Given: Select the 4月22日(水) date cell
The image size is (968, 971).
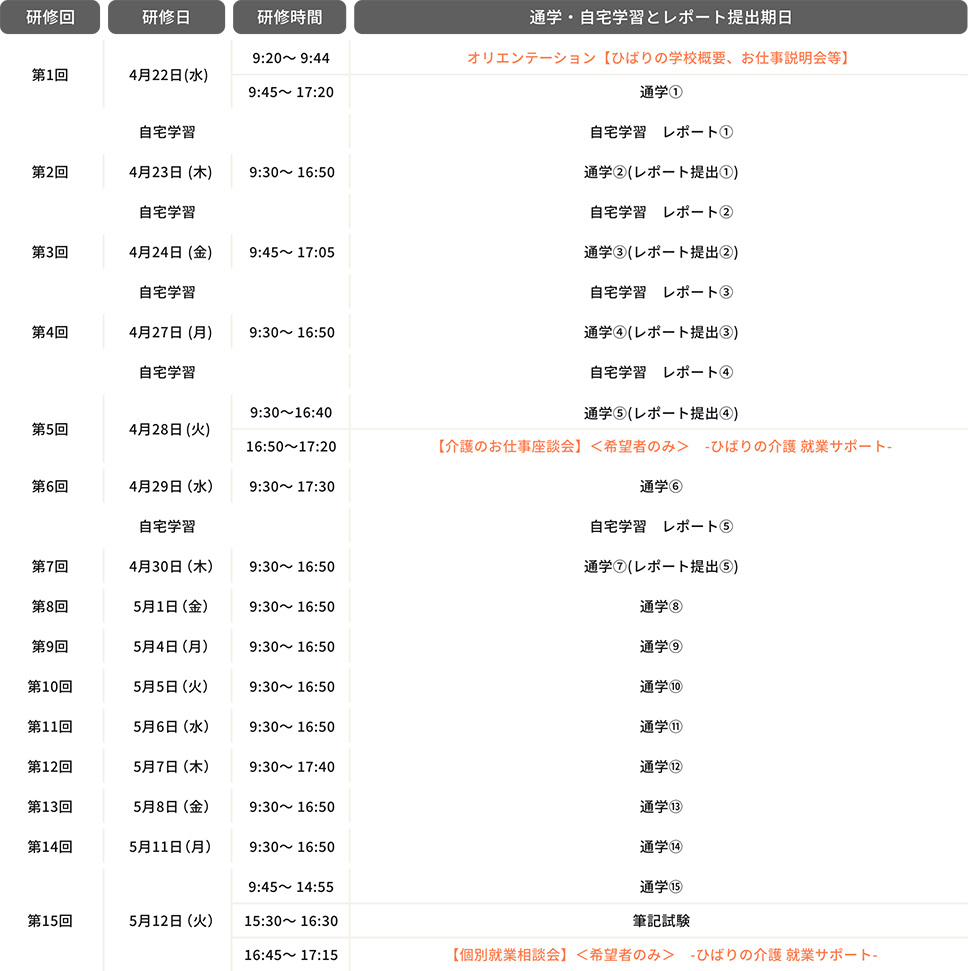Looking at the screenshot, I should (x=168, y=75).
